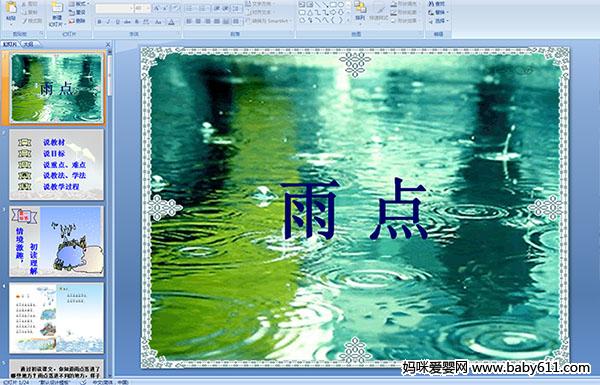Toggle Italic formatting

[x=108, y=22]
